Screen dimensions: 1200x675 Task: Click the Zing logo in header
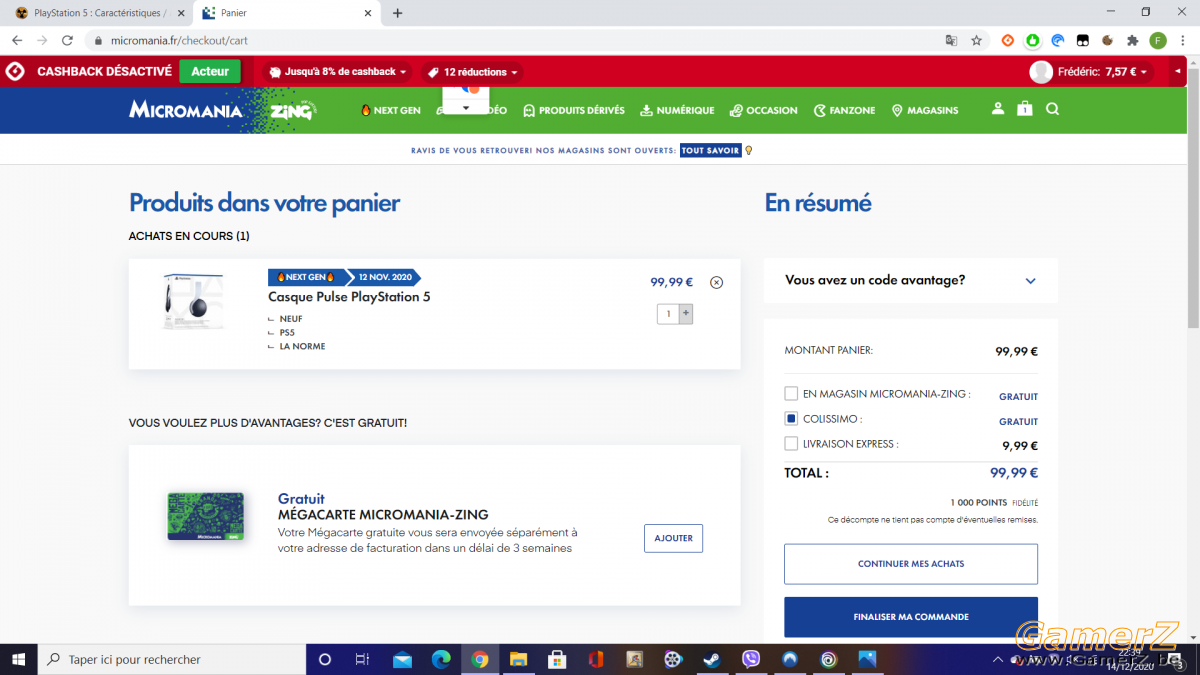click(x=293, y=109)
